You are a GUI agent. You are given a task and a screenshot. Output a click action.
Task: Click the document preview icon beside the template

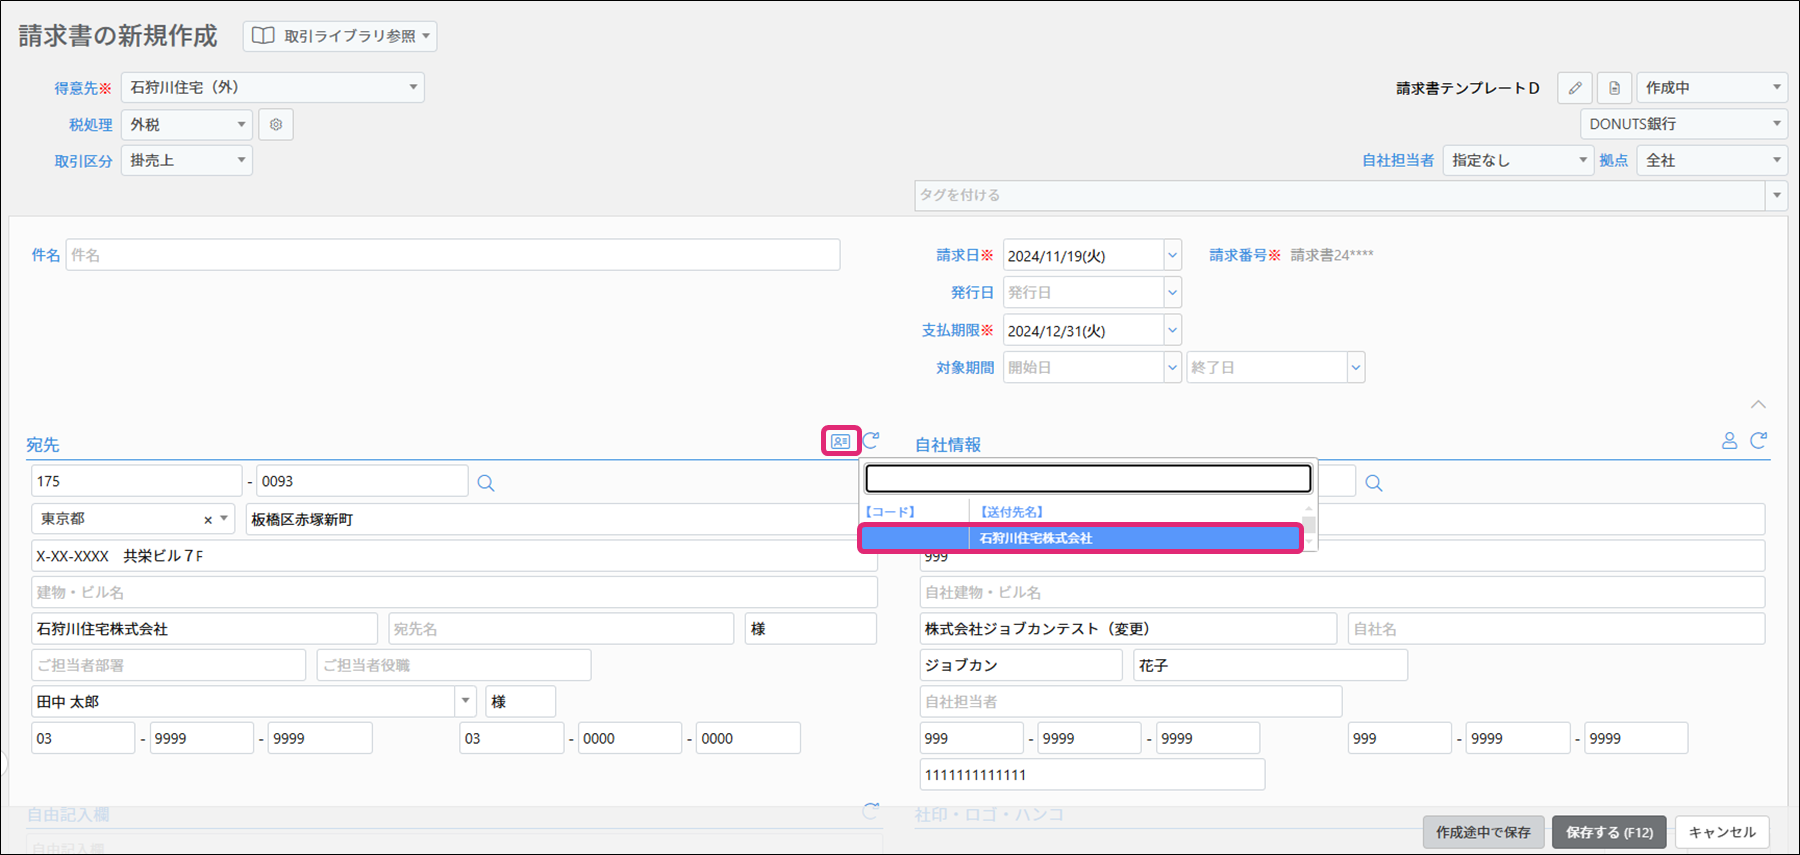point(1614,88)
